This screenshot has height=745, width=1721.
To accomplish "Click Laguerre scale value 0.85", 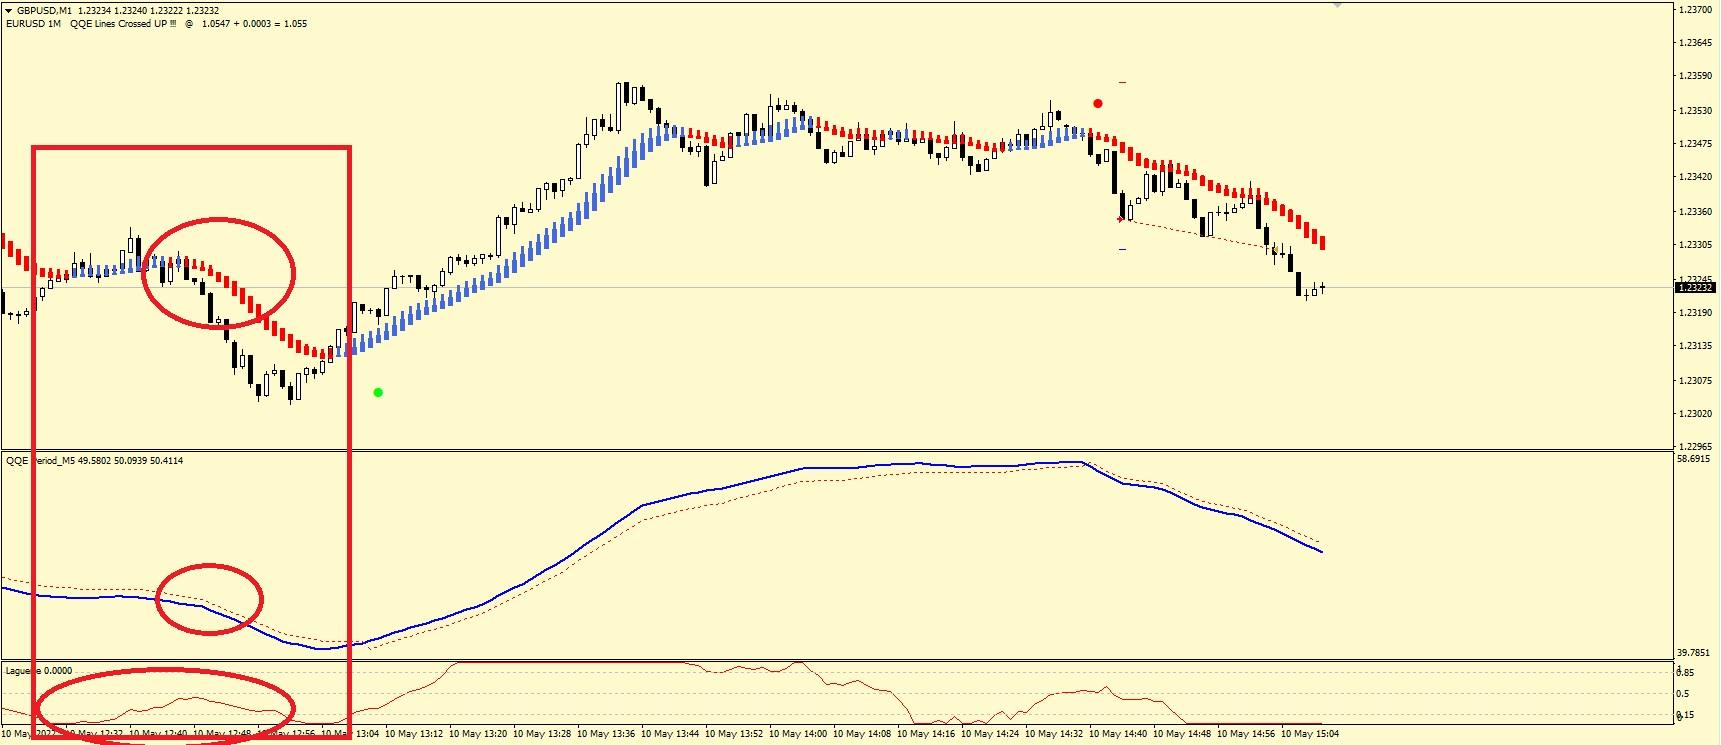I will click(x=1685, y=673).
